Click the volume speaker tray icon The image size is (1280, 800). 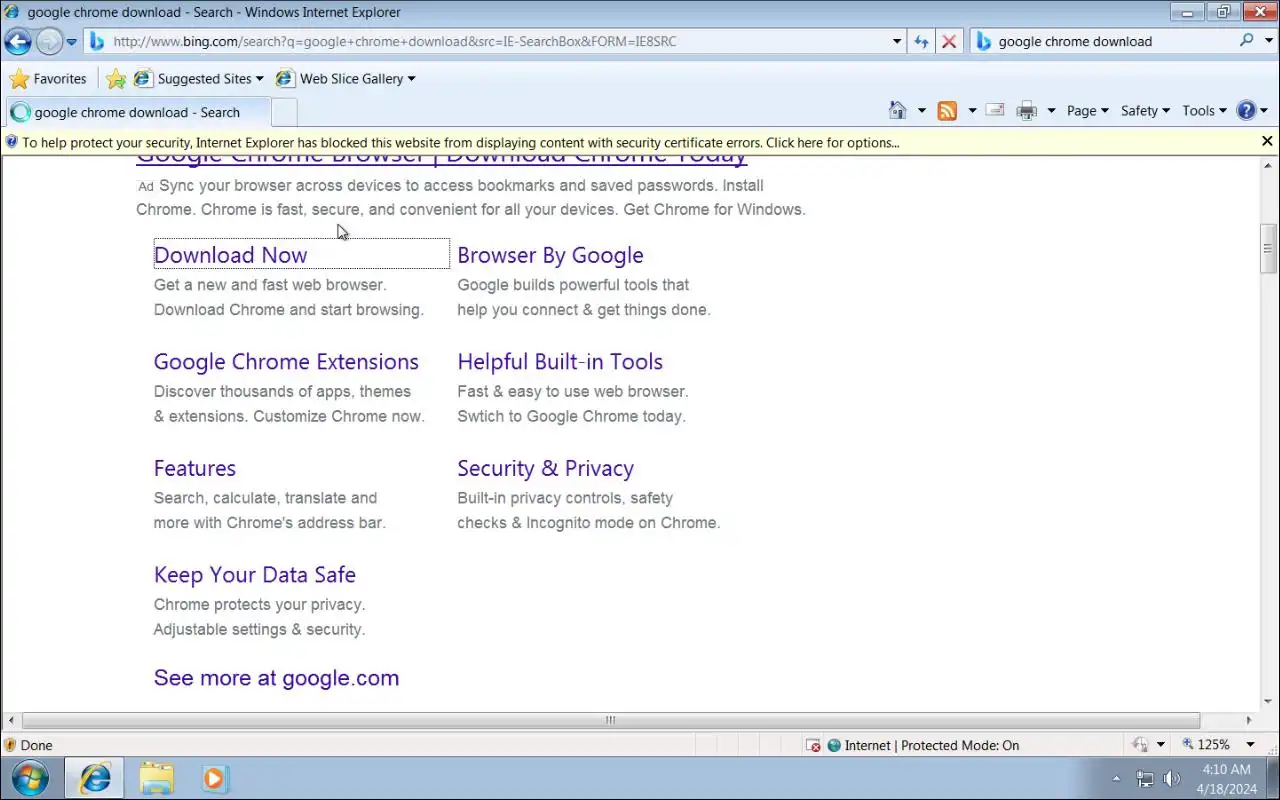(x=1171, y=778)
